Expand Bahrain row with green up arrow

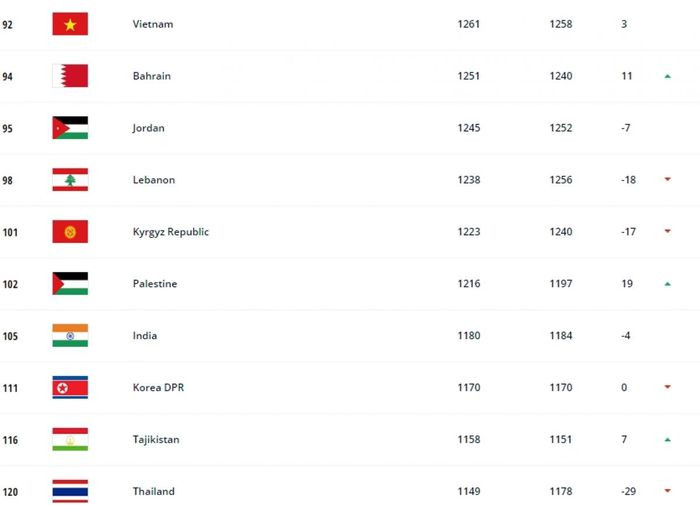(667, 76)
